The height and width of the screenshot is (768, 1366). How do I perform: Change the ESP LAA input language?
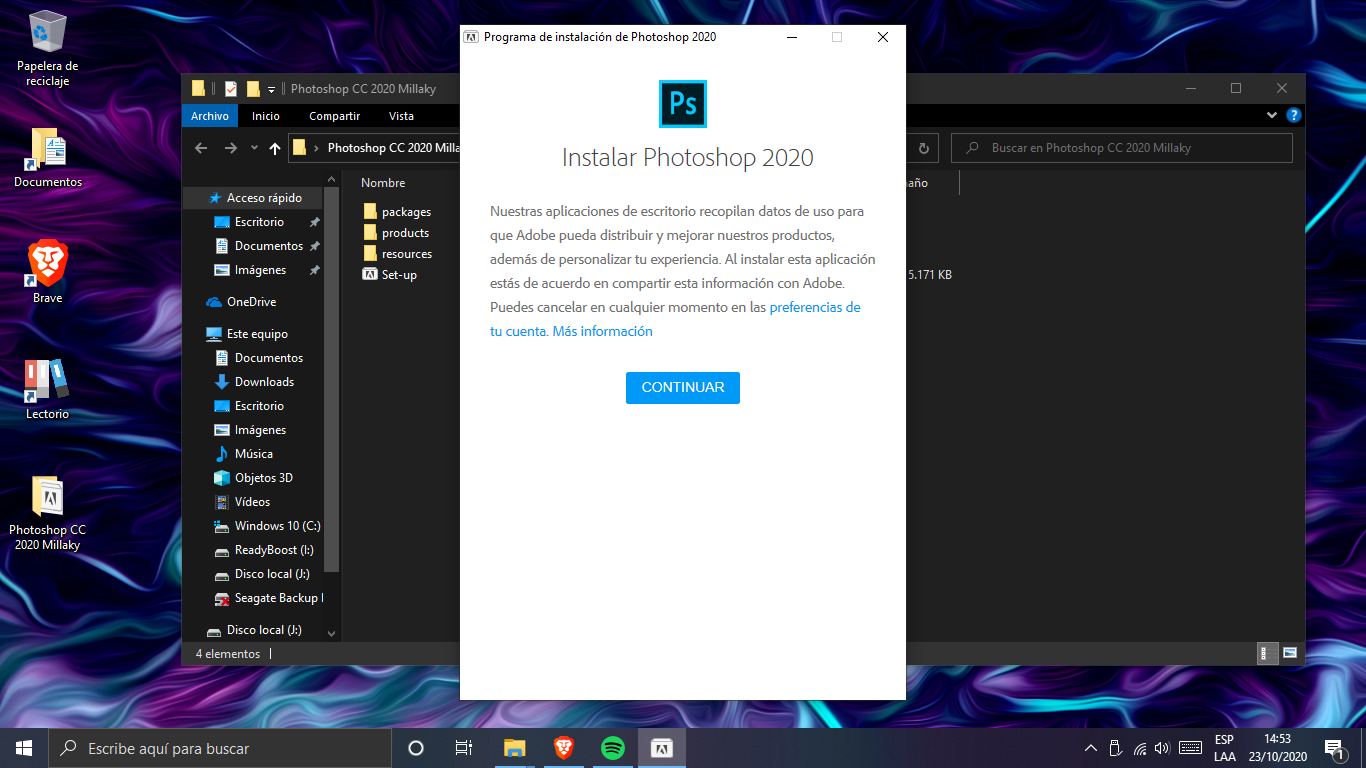[x=1224, y=748]
